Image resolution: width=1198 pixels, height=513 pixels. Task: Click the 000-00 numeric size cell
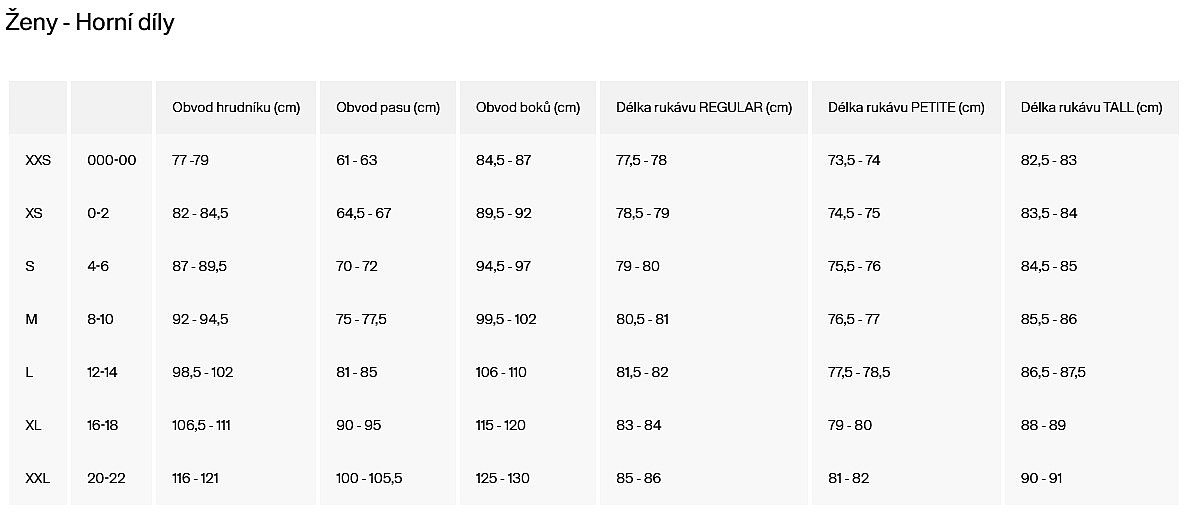[112, 161]
